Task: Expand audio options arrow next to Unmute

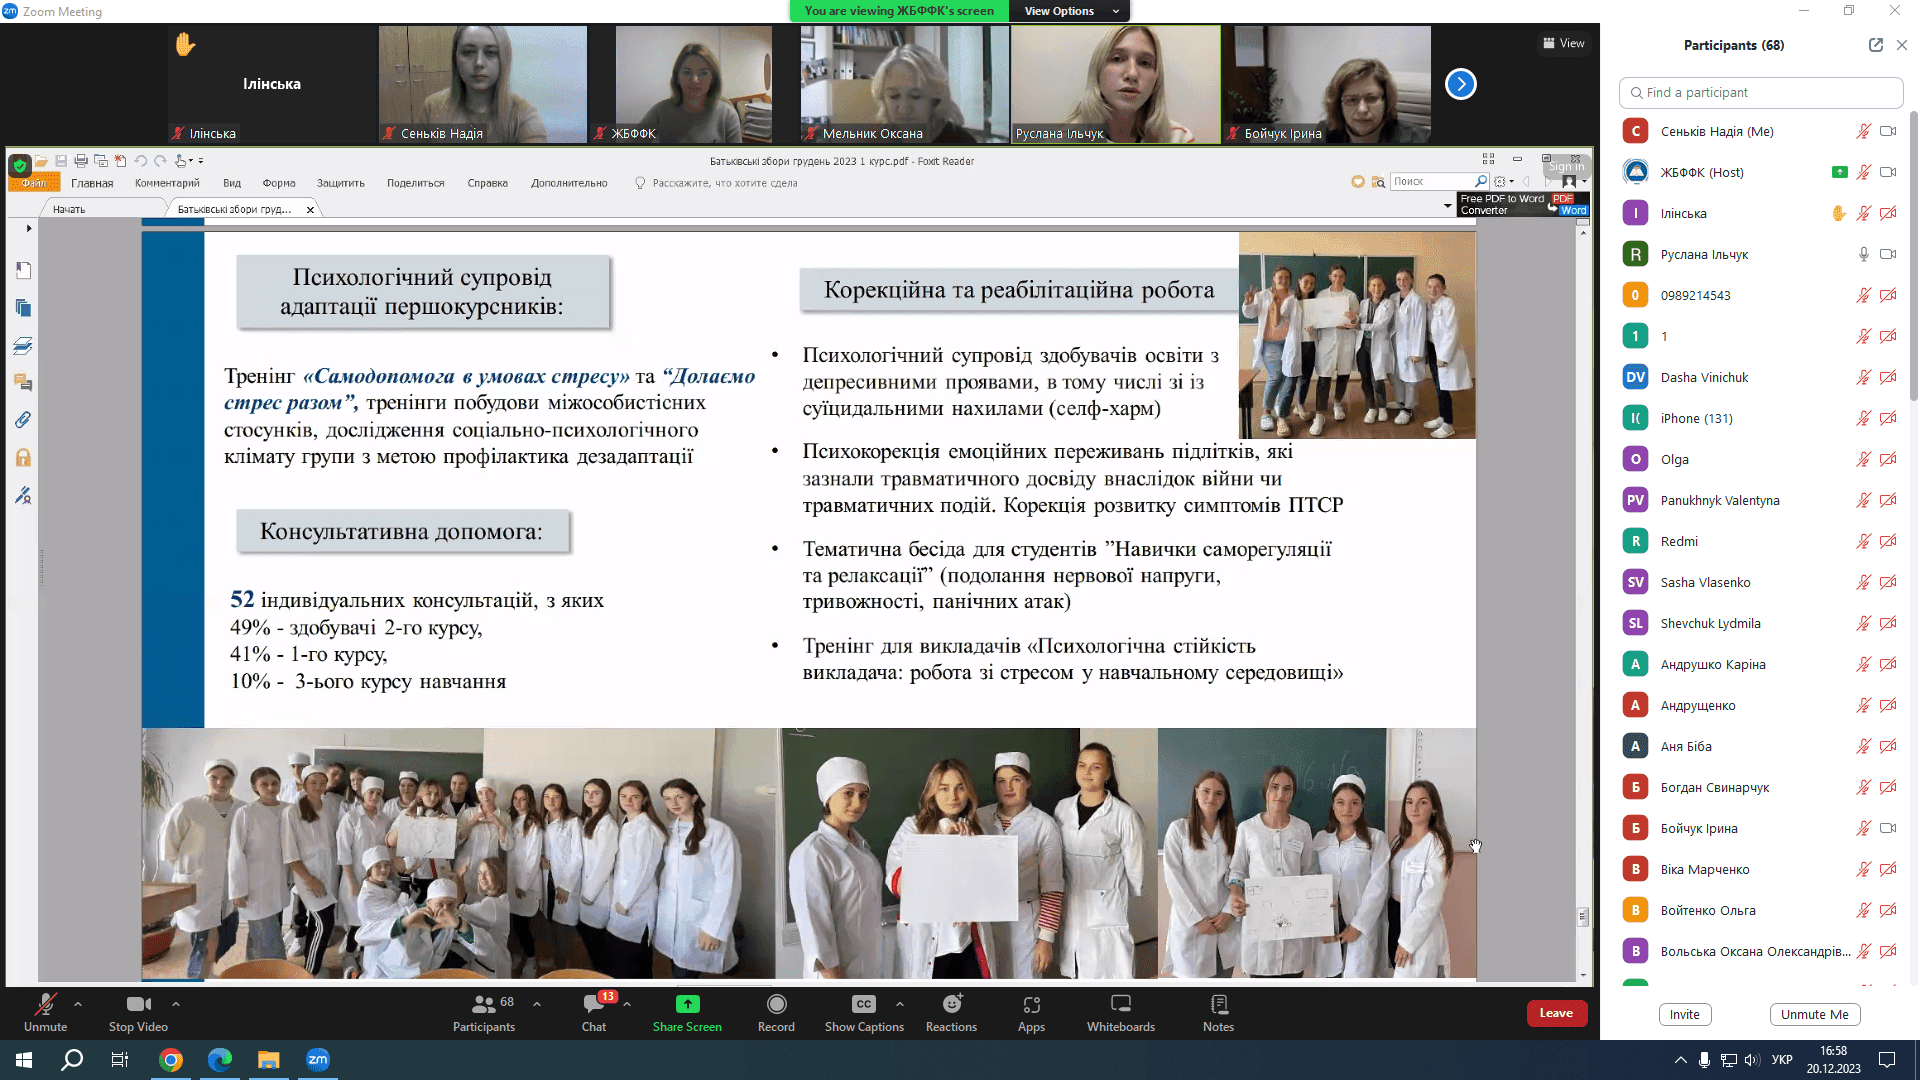Action: (x=78, y=1003)
